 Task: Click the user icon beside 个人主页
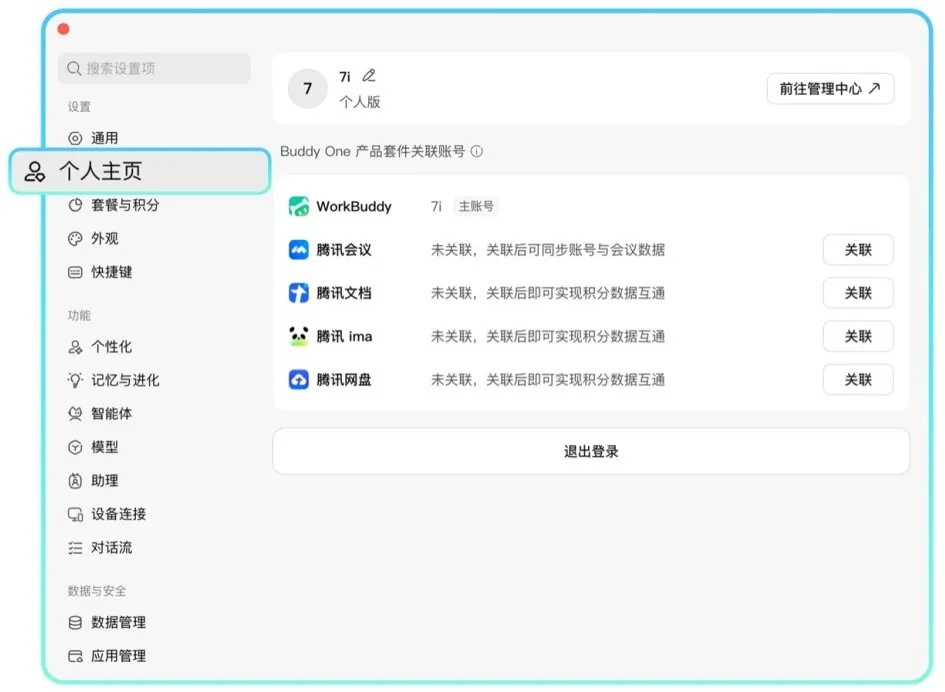(x=34, y=172)
